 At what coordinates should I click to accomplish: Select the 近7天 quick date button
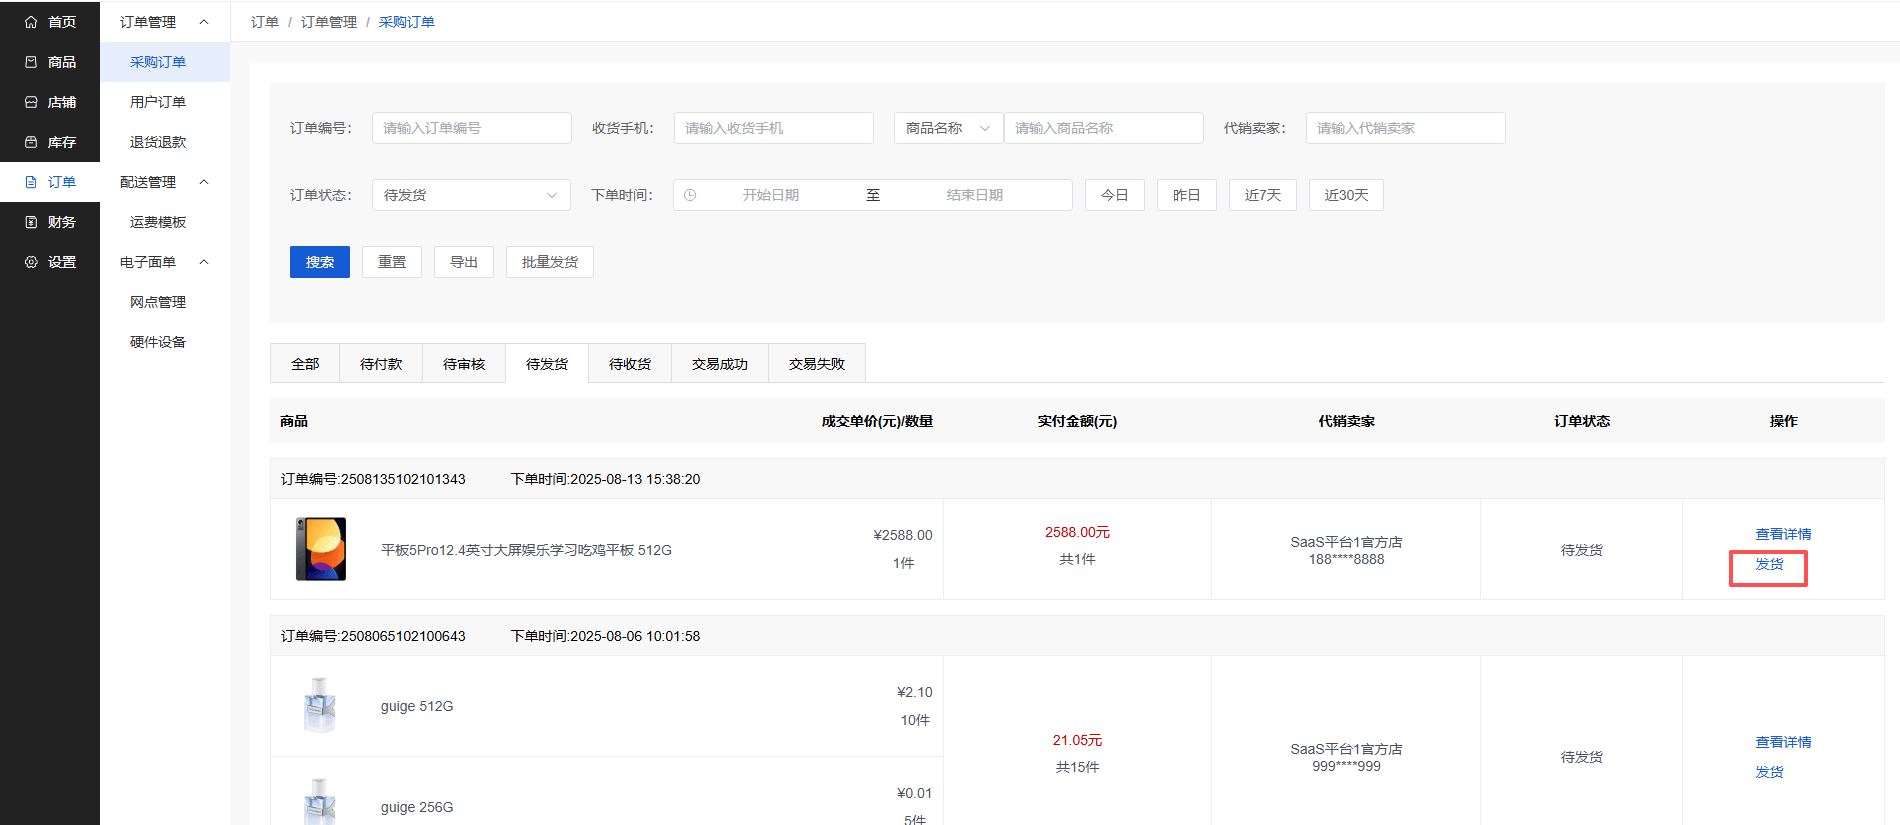click(1263, 195)
